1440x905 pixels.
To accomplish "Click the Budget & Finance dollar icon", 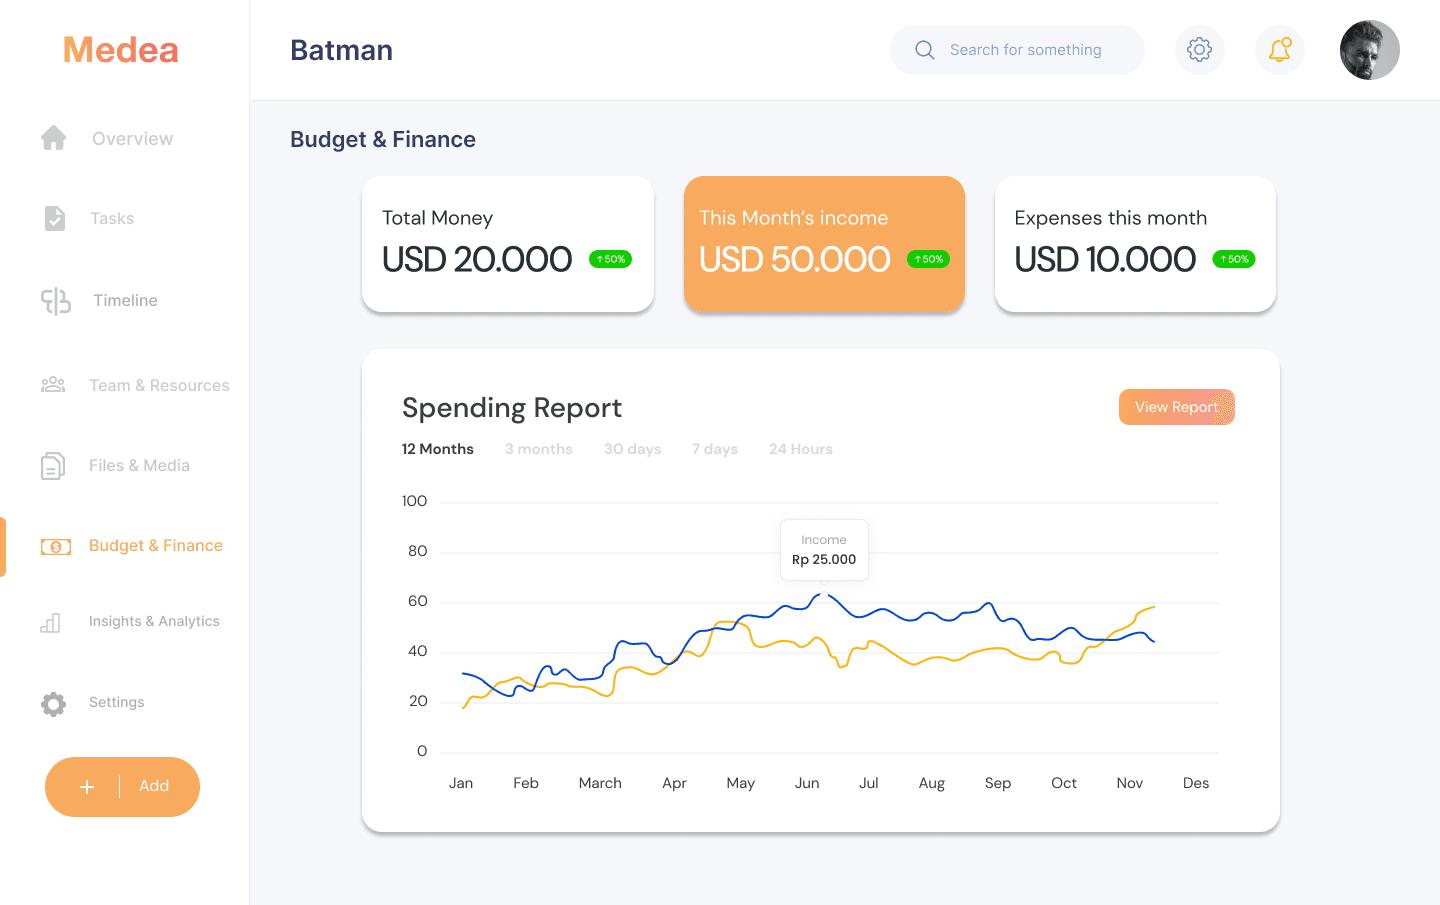I will pyautogui.click(x=55, y=546).
